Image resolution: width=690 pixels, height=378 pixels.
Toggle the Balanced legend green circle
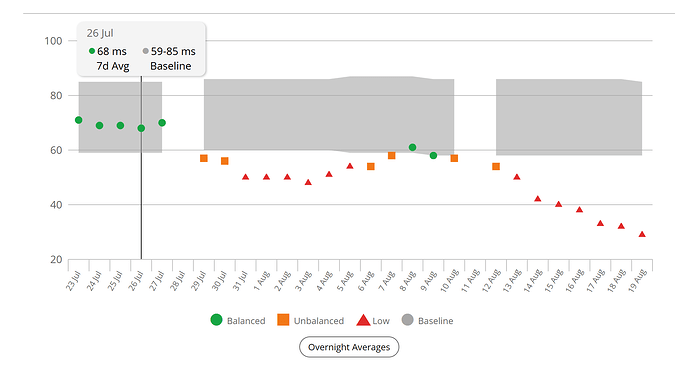click(x=217, y=320)
